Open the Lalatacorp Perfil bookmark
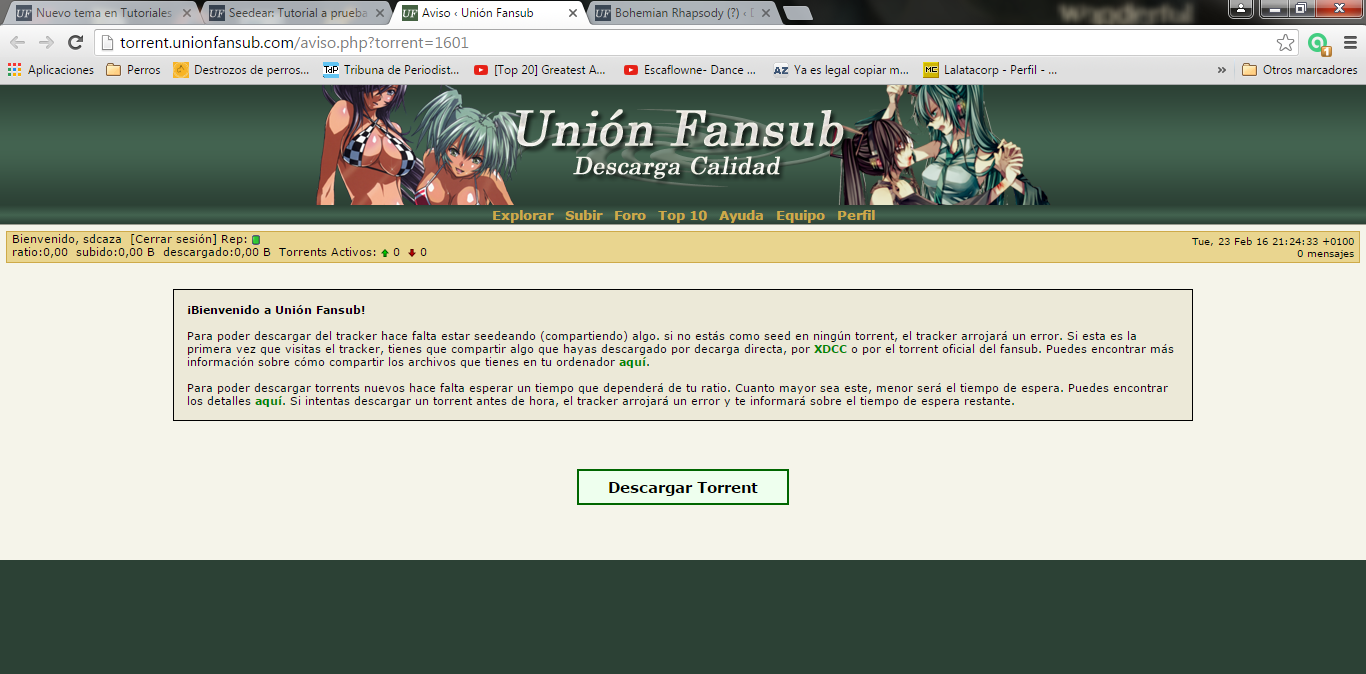The width and height of the screenshot is (1366, 674). [x=990, y=70]
